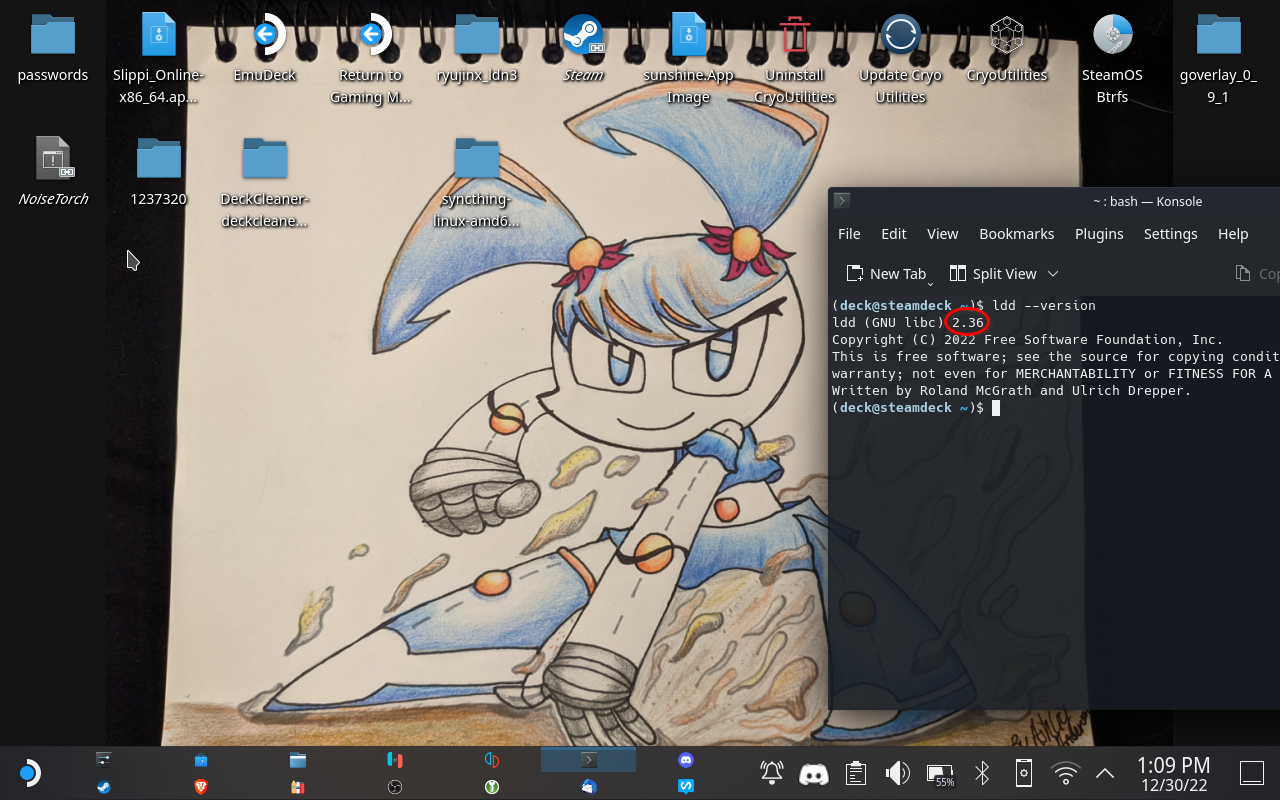Open the ryujinx_ldn3 folder

(477, 49)
